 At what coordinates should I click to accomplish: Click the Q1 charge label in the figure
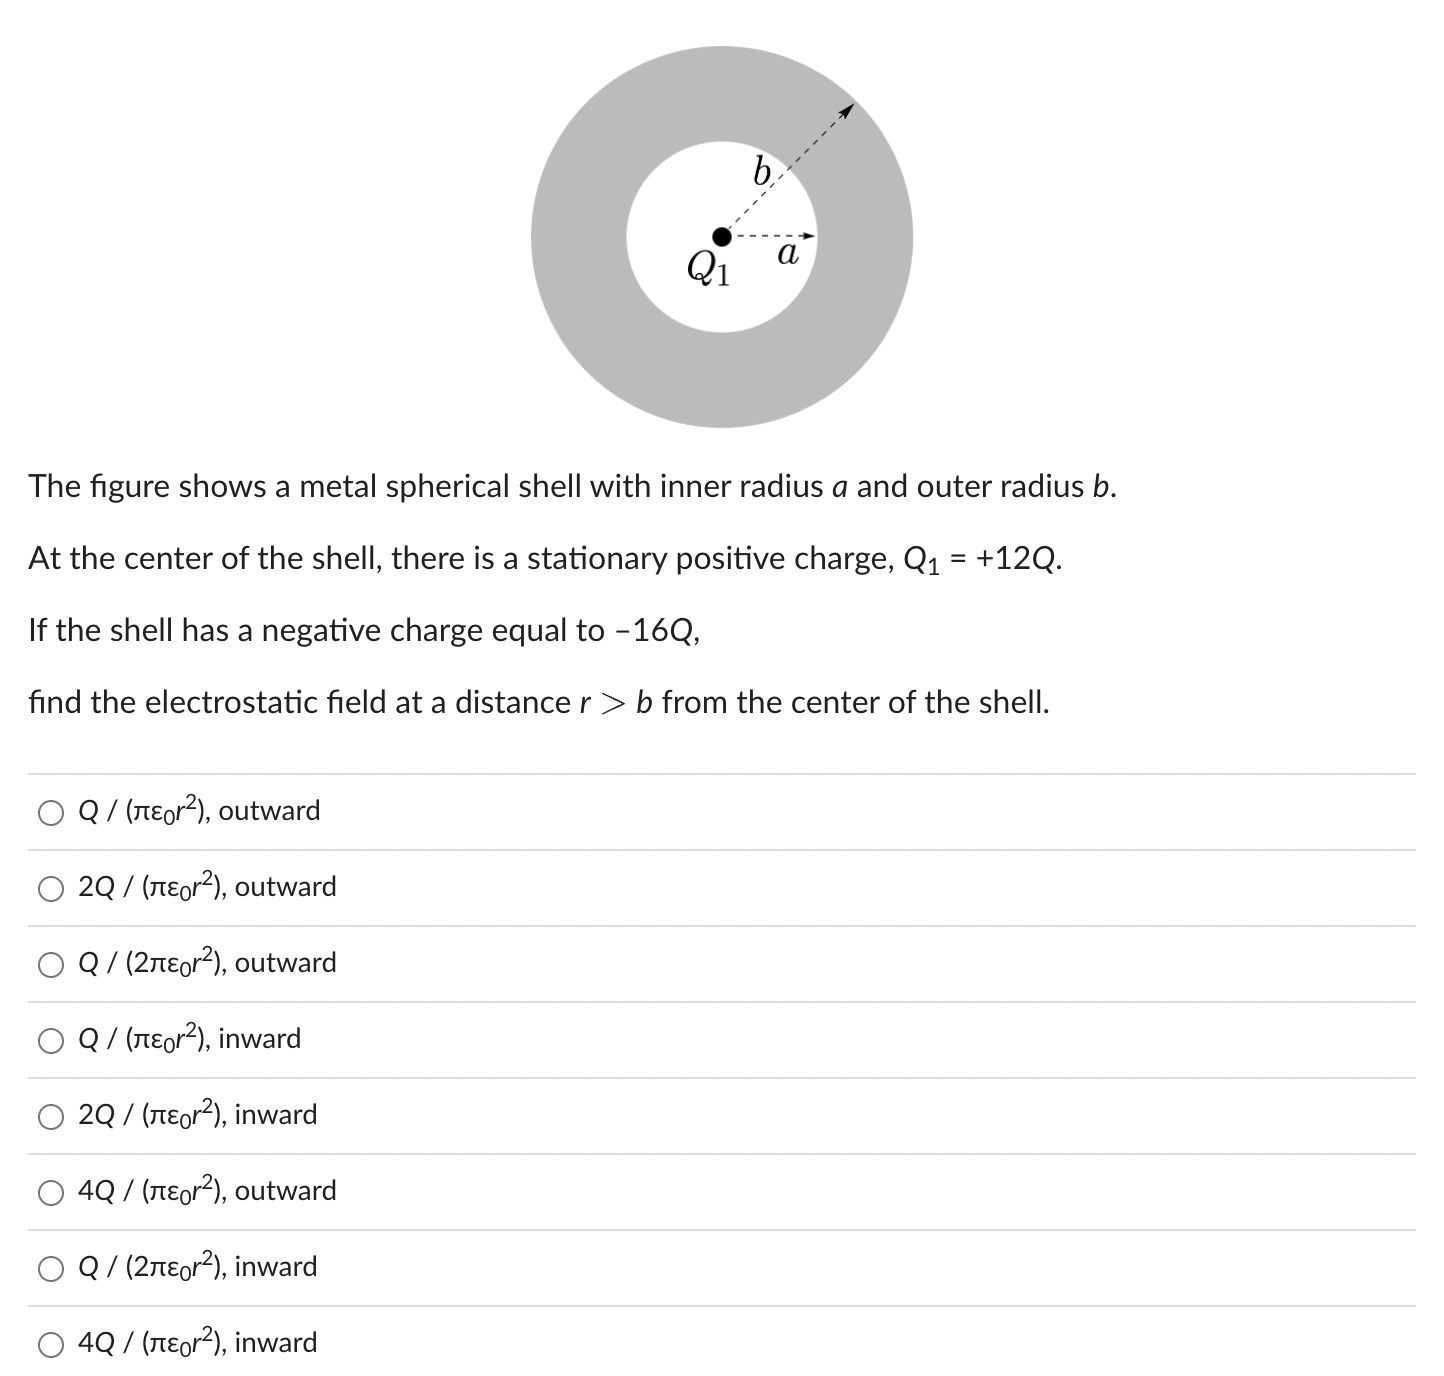pyautogui.click(x=708, y=267)
